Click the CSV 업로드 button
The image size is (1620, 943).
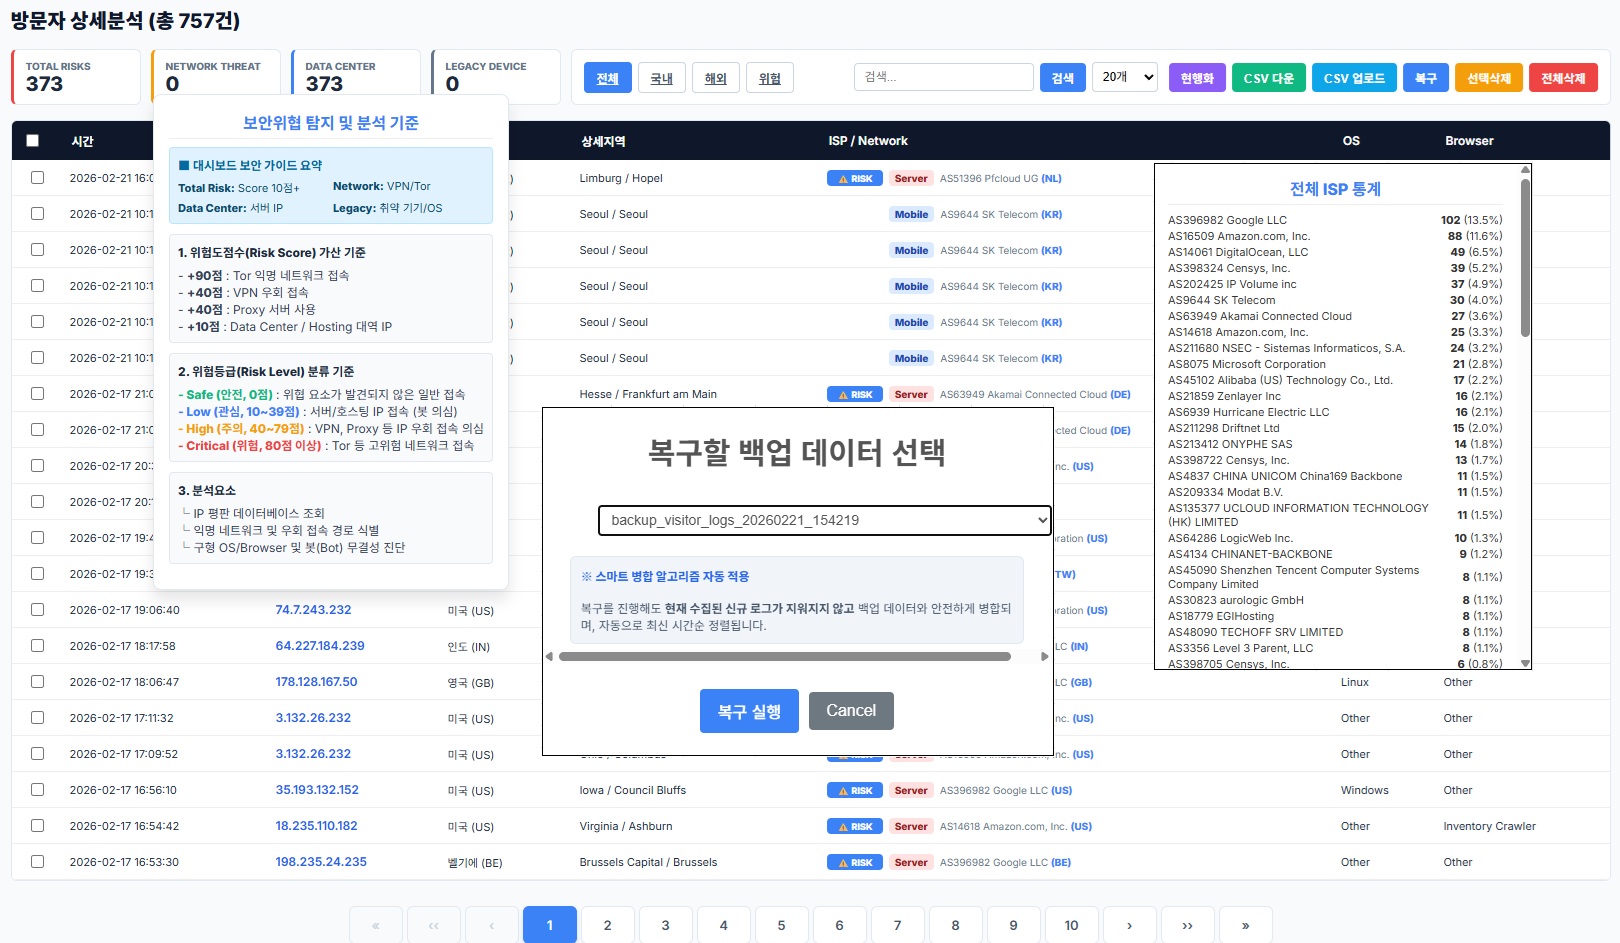coord(1354,78)
